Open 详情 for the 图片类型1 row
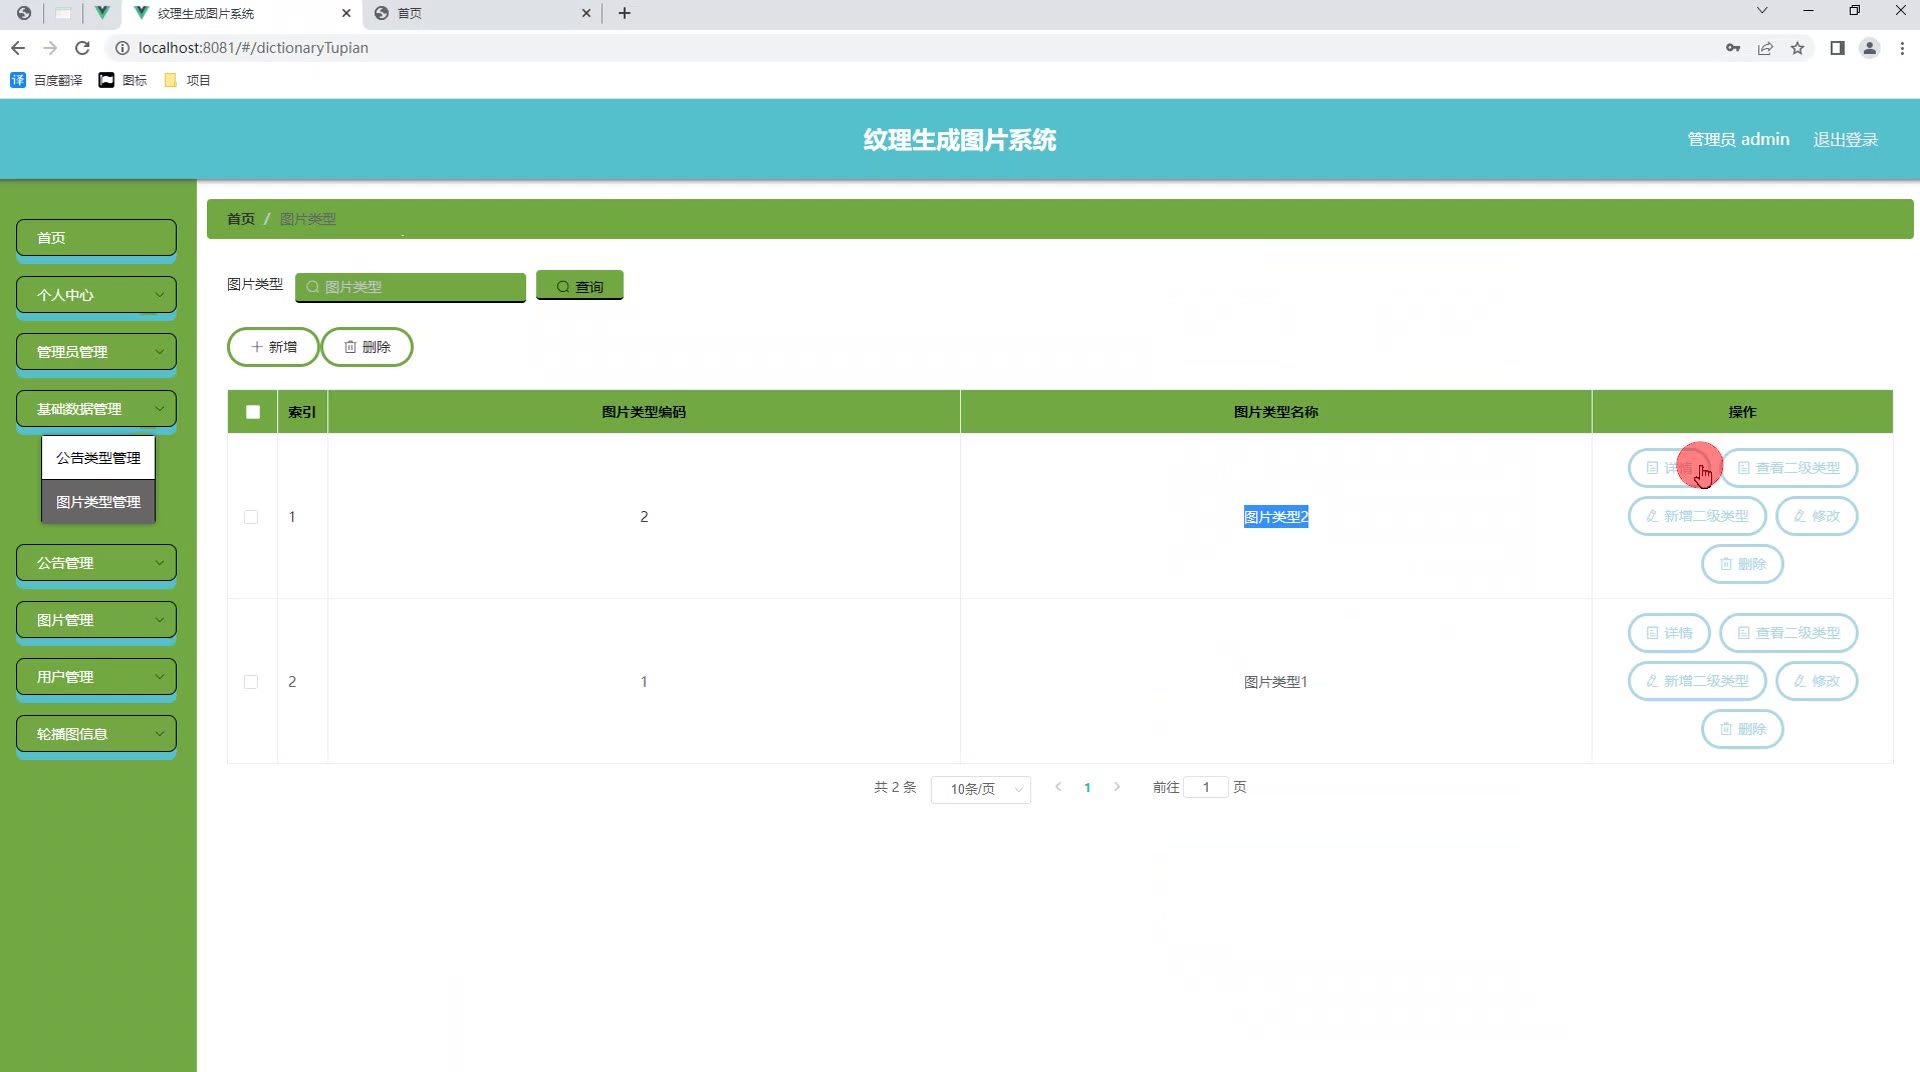Screen dimensions: 1920x1072 coord(1669,633)
